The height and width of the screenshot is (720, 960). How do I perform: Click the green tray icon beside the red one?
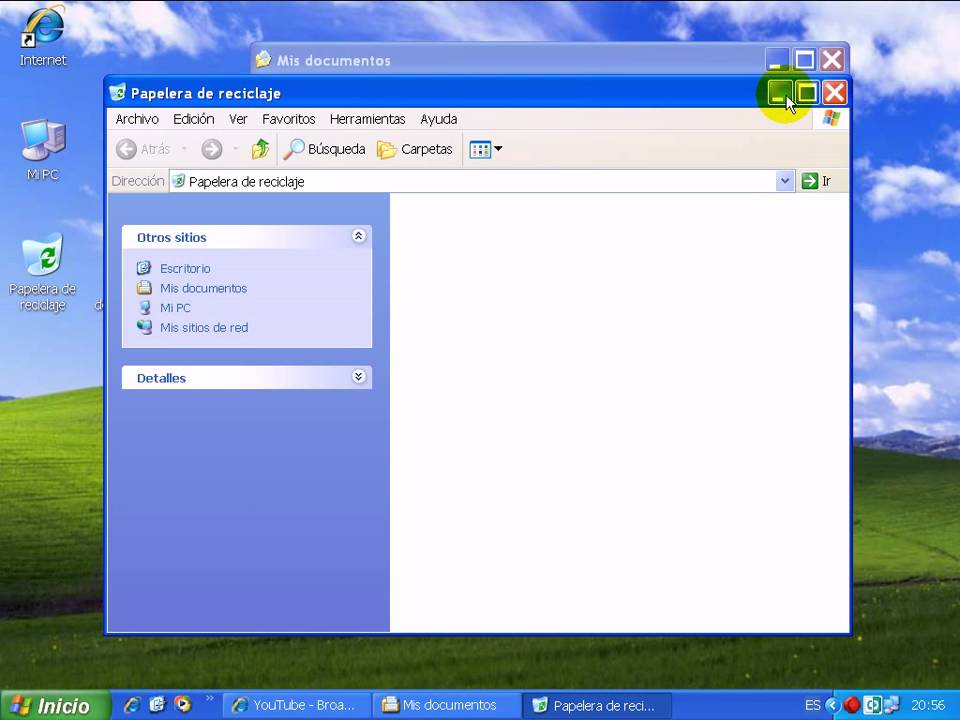tap(872, 705)
